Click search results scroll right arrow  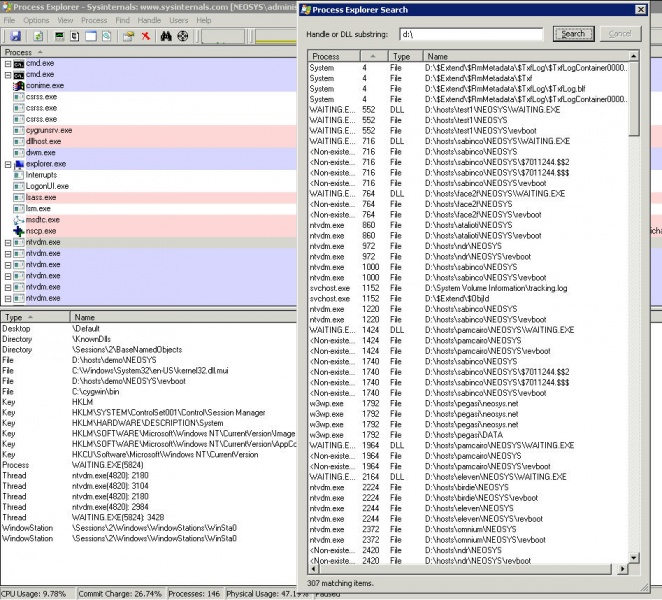(x=623, y=569)
